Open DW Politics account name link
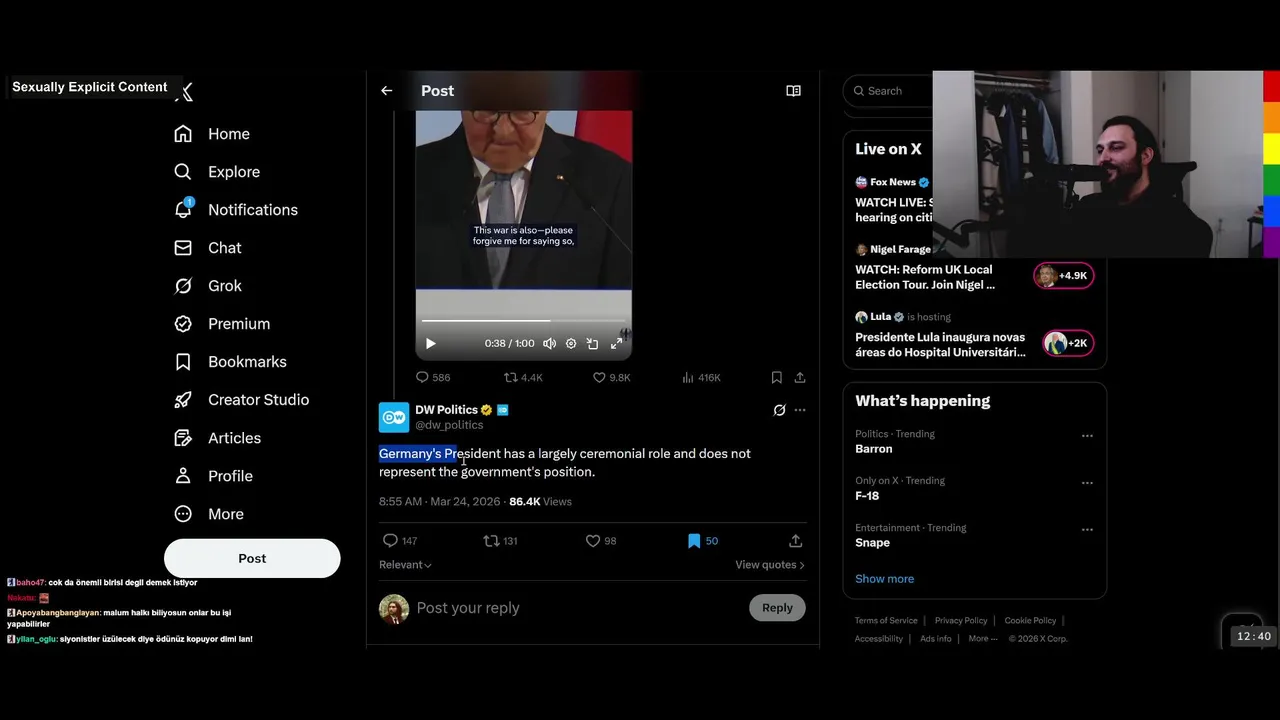 click(x=446, y=410)
